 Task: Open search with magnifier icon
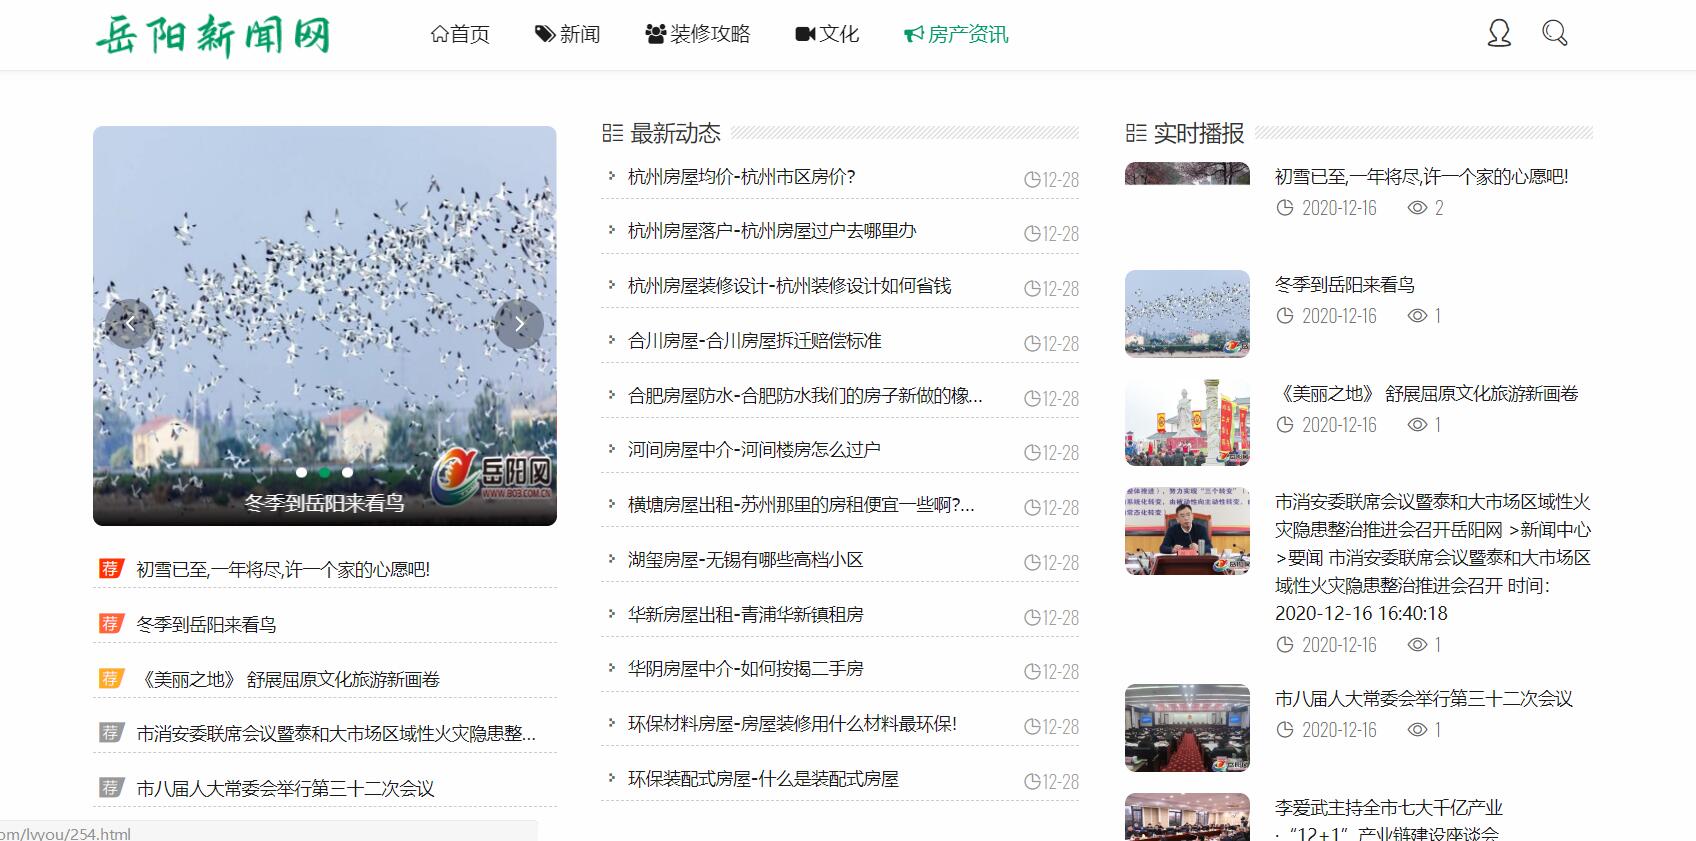click(1554, 34)
